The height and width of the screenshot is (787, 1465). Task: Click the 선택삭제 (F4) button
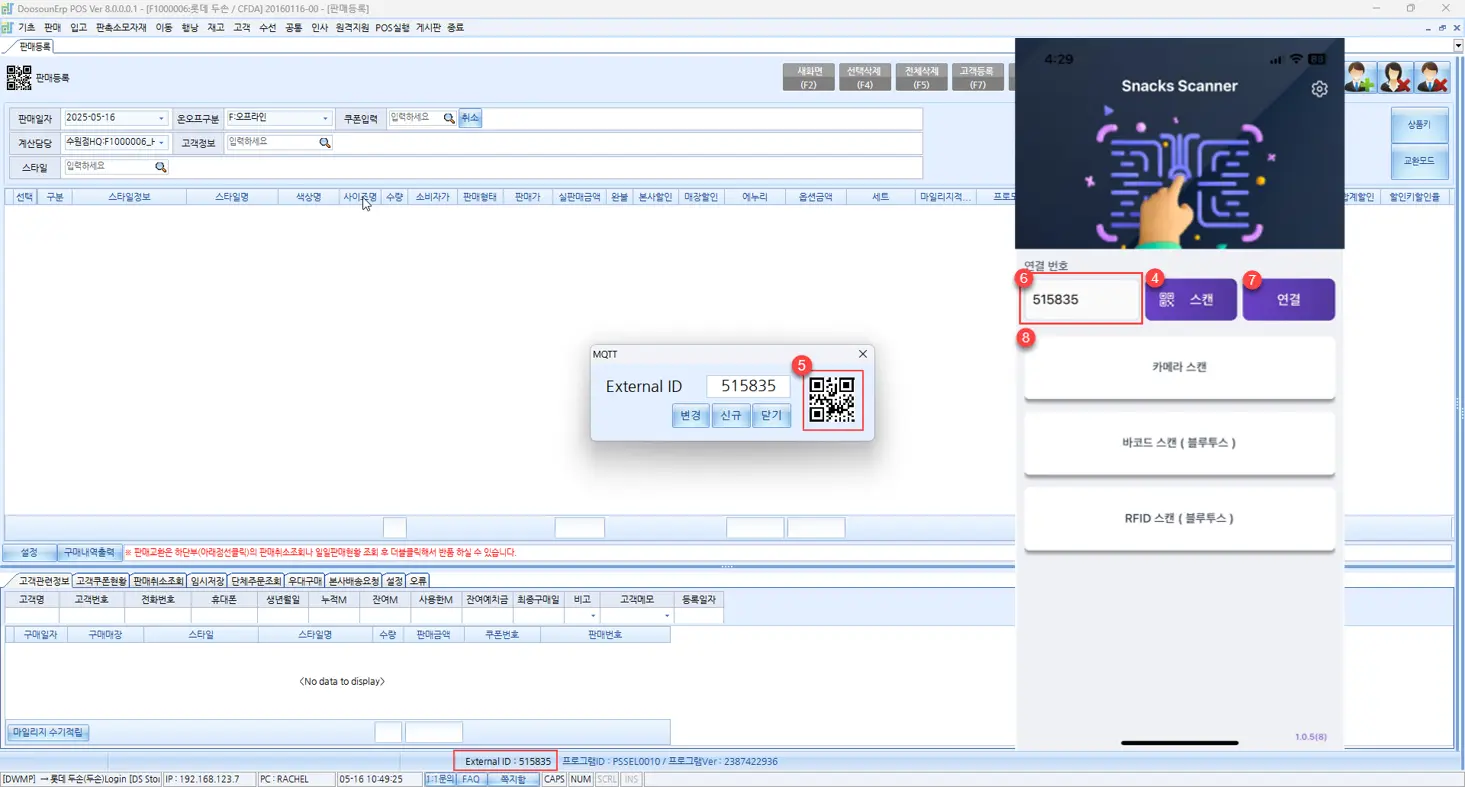864,77
